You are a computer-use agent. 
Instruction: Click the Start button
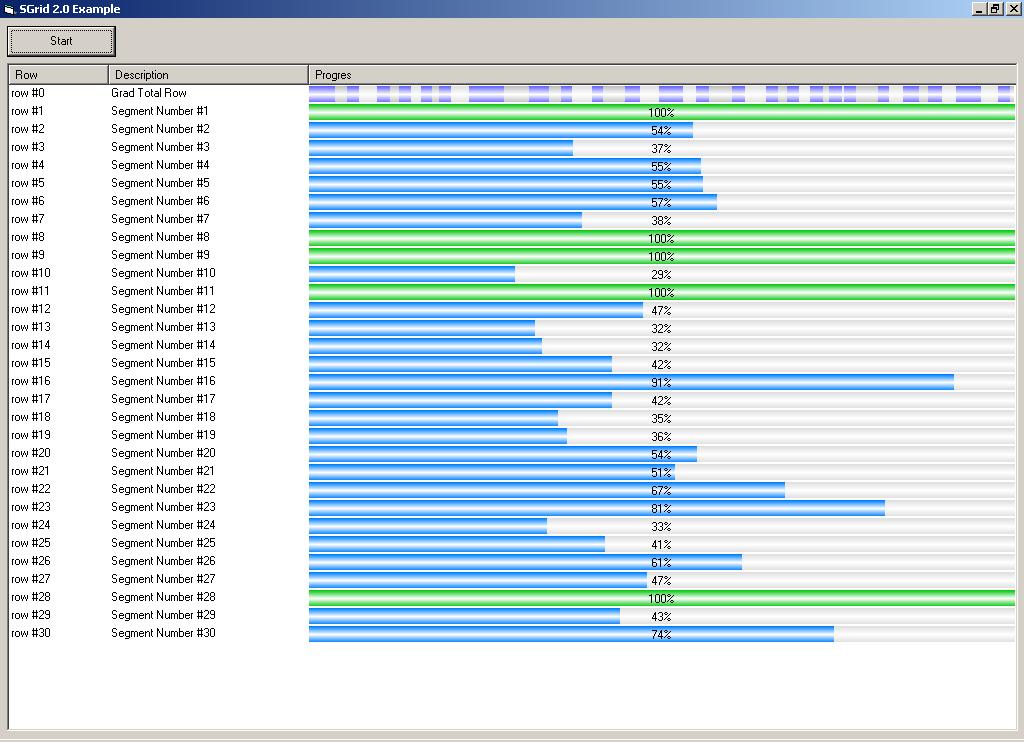click(62, 41)
